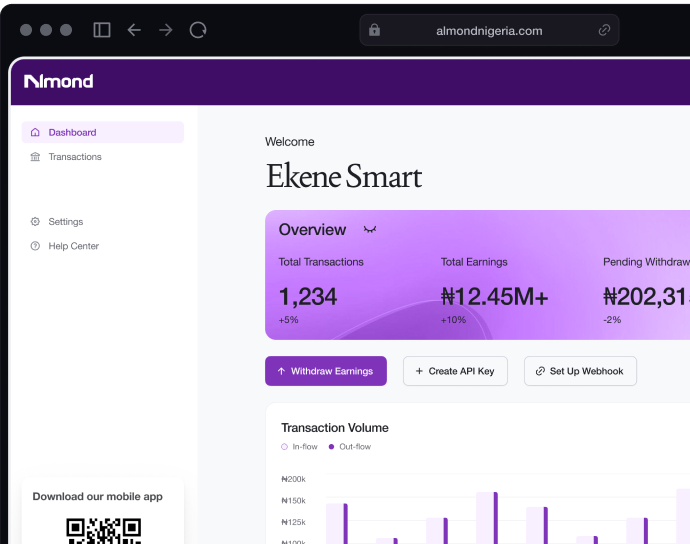The height and width of the screenshot is (544, 690).
Task: Click the Total Transactions label
Action: [x=321, y=262]
